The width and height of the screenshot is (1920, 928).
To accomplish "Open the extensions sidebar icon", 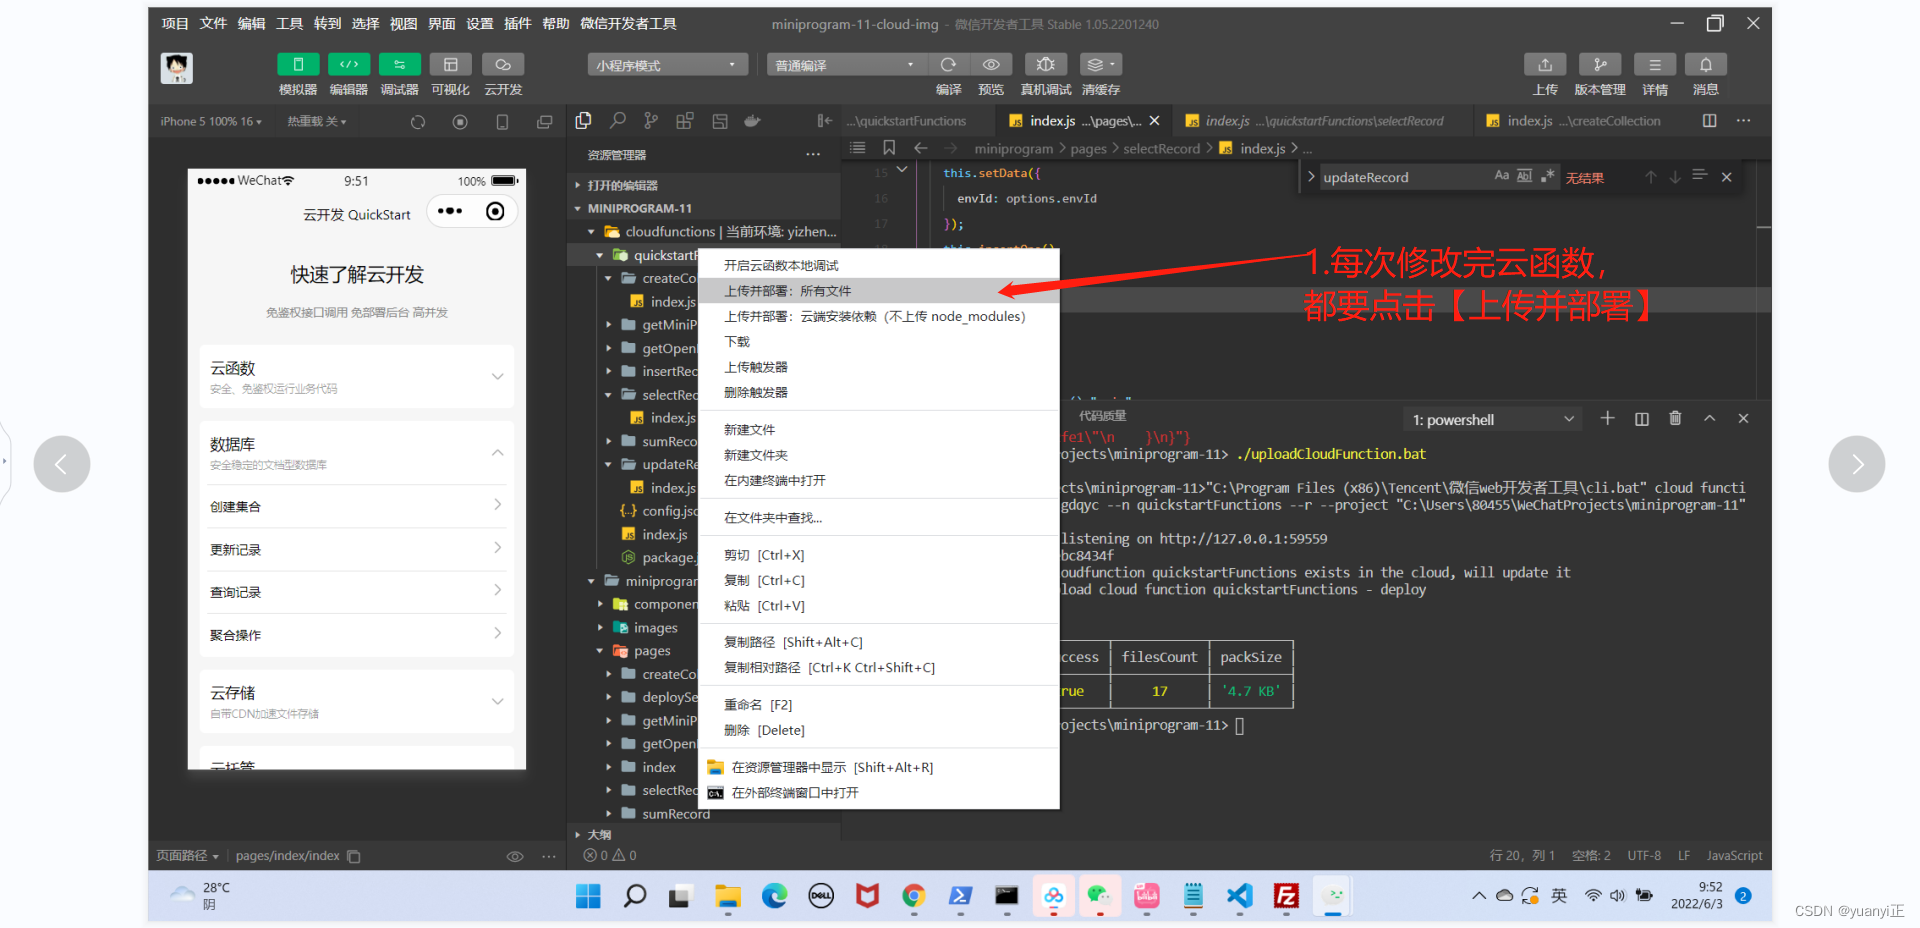I will click(x=685, y=121).
